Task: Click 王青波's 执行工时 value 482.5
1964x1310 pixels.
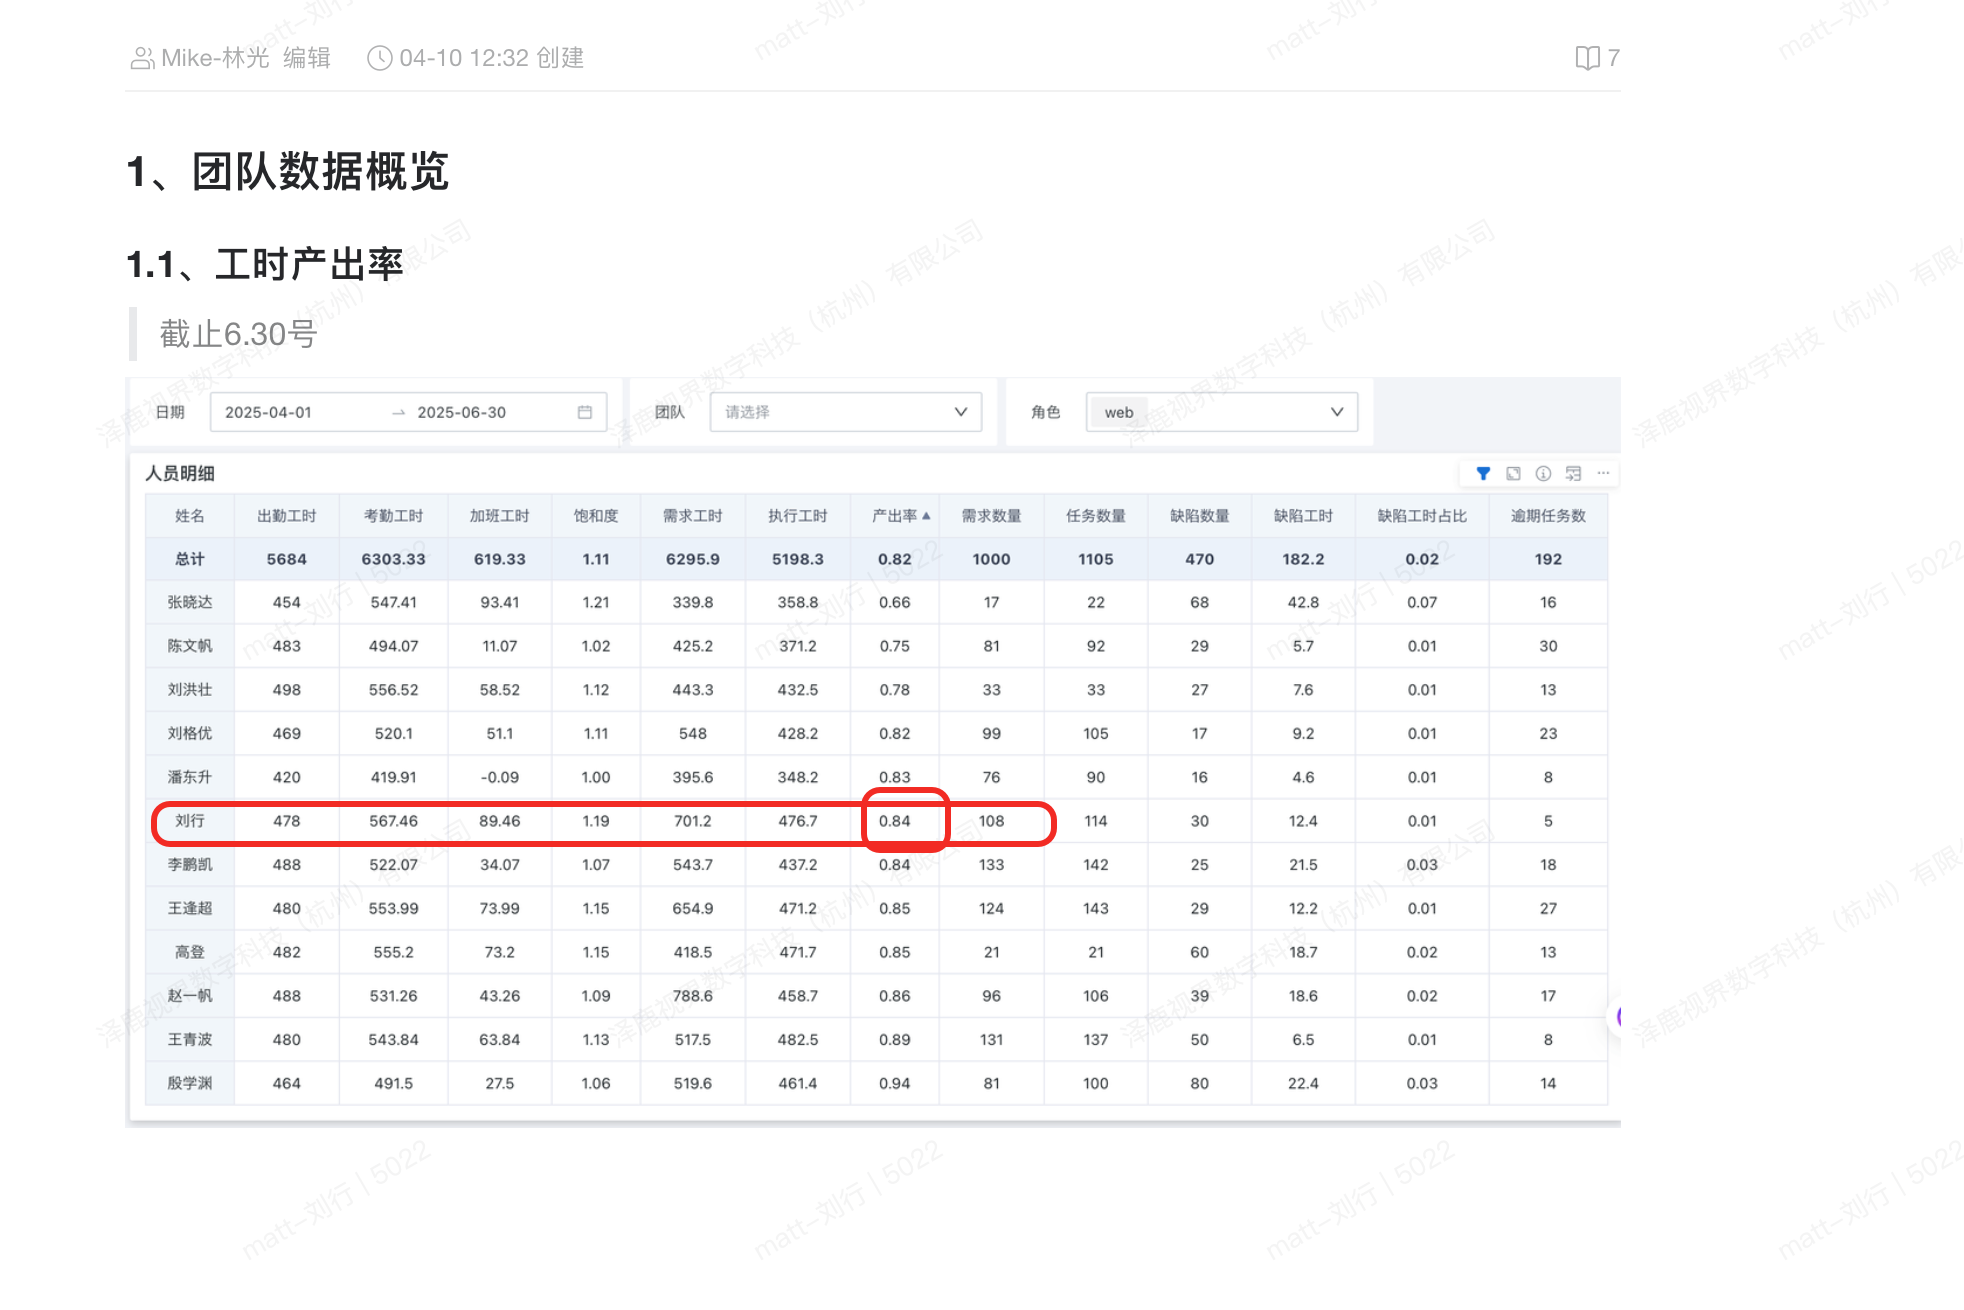Action: click(797, 1040)
